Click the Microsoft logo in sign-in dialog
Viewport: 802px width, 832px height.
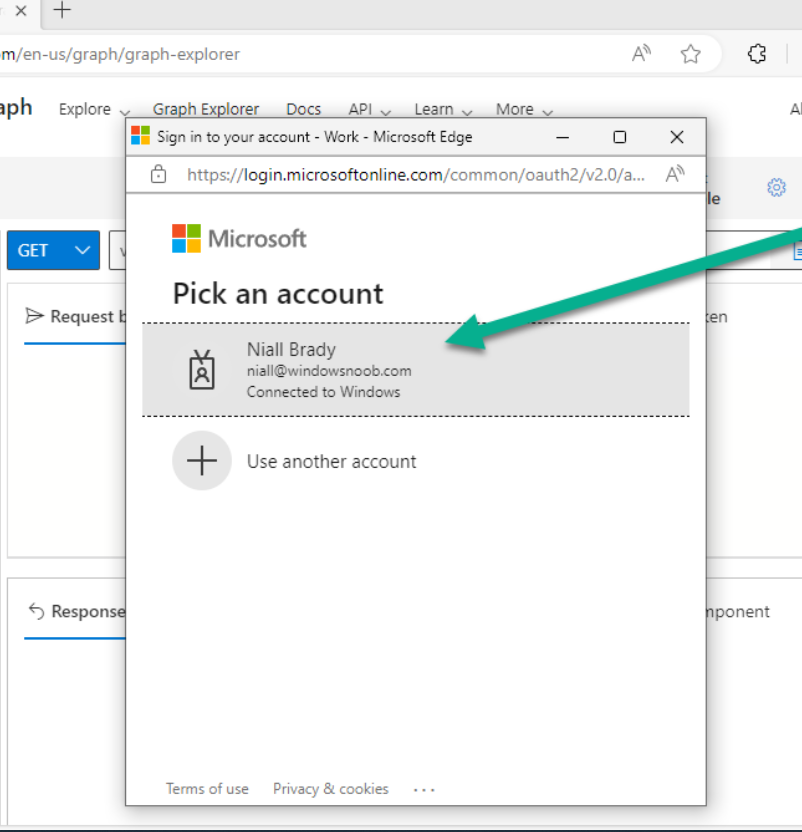coord(239,239)
